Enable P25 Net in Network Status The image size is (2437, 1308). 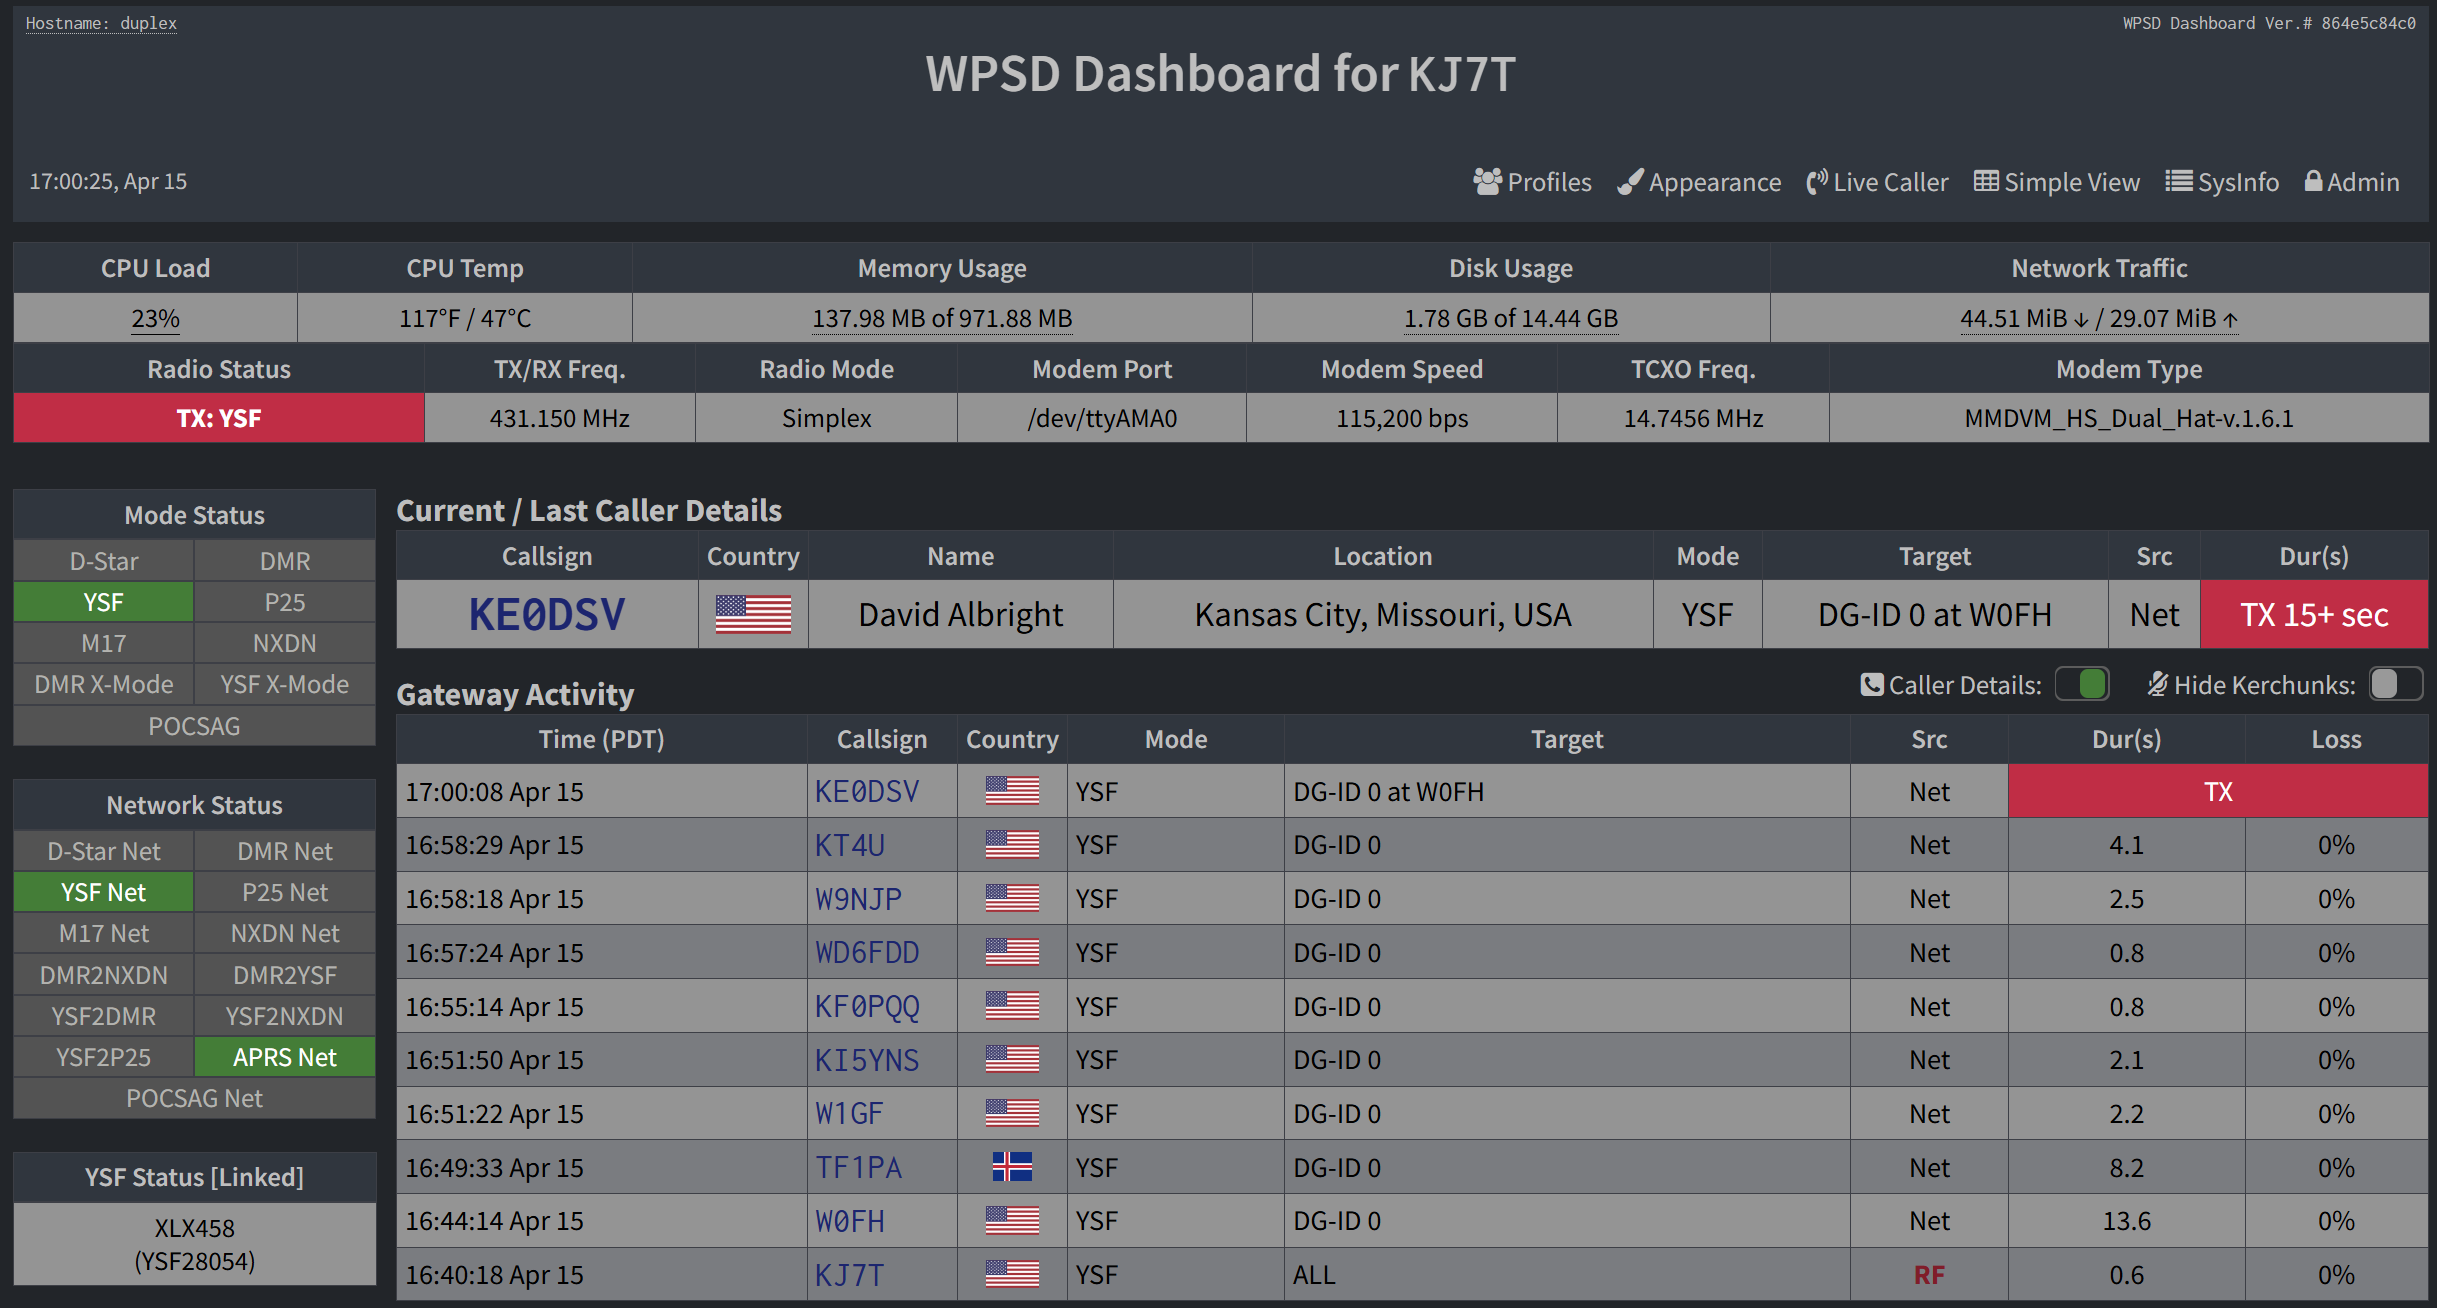click(x=285, y=891)
